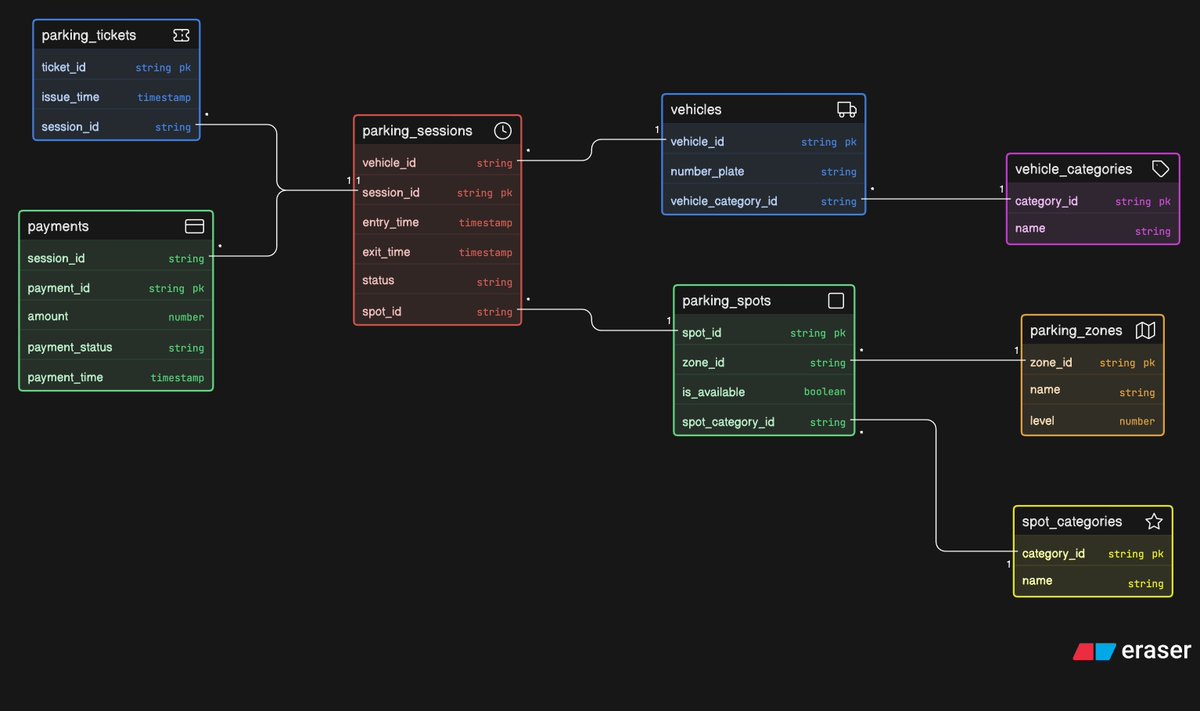Click the clock icon on parking_sessions table
The width and height of the screenshot is (1200, 711).
(x=503, y=131)
